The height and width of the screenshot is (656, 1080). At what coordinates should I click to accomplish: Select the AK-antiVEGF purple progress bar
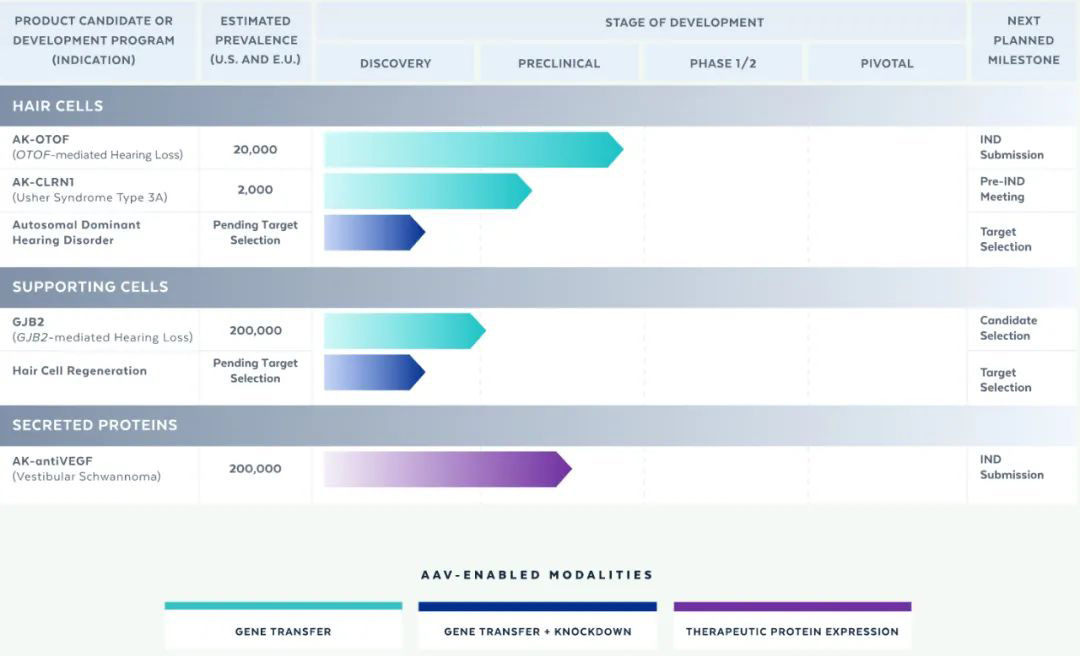coord(446,469)
